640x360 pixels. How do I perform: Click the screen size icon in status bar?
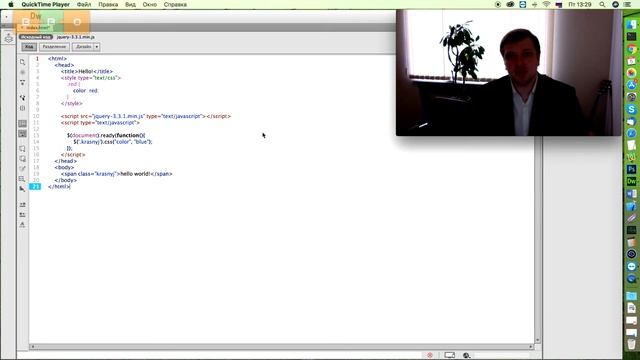(x=449, y=355)
